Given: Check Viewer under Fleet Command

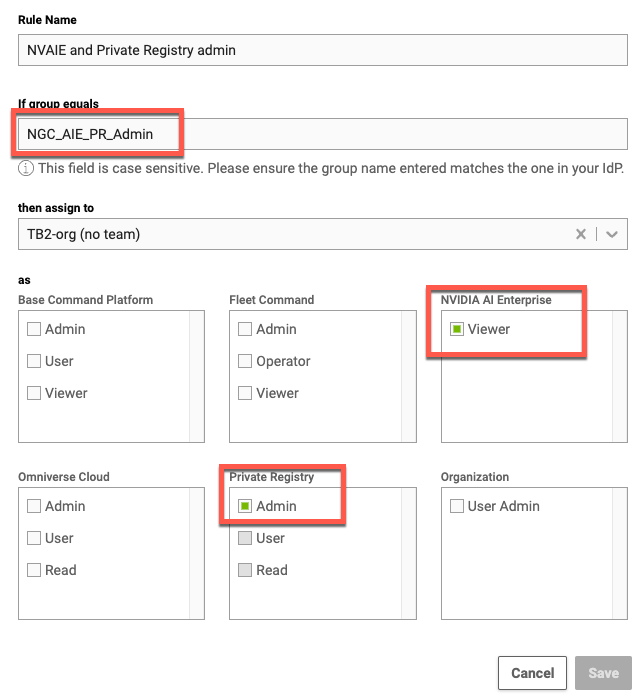Looking at the screenshot, I should [245, 393].
